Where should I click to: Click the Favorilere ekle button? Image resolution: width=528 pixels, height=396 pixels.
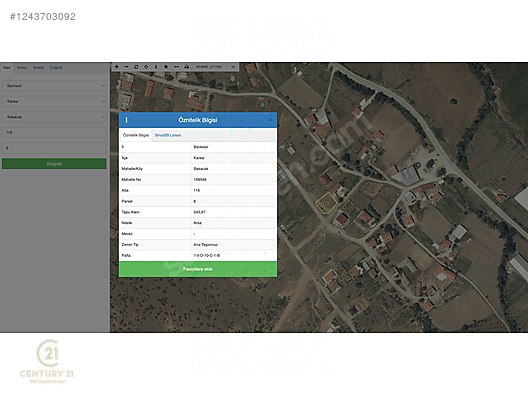click(198, 269)
